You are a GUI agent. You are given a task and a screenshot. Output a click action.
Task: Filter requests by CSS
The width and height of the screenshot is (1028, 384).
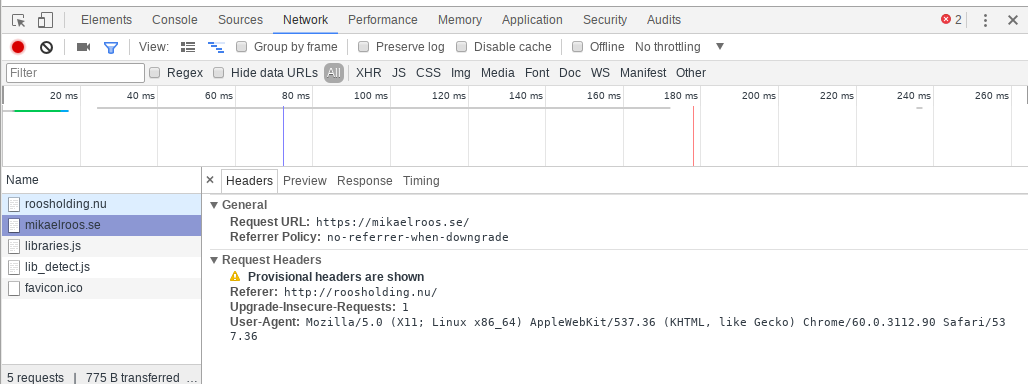tap(428, 73)
